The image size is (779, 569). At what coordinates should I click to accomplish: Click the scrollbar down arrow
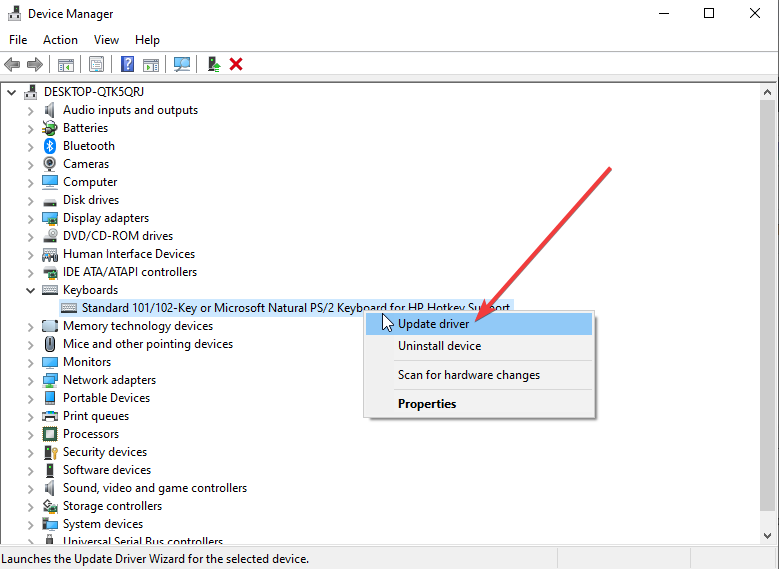point(767,536)
